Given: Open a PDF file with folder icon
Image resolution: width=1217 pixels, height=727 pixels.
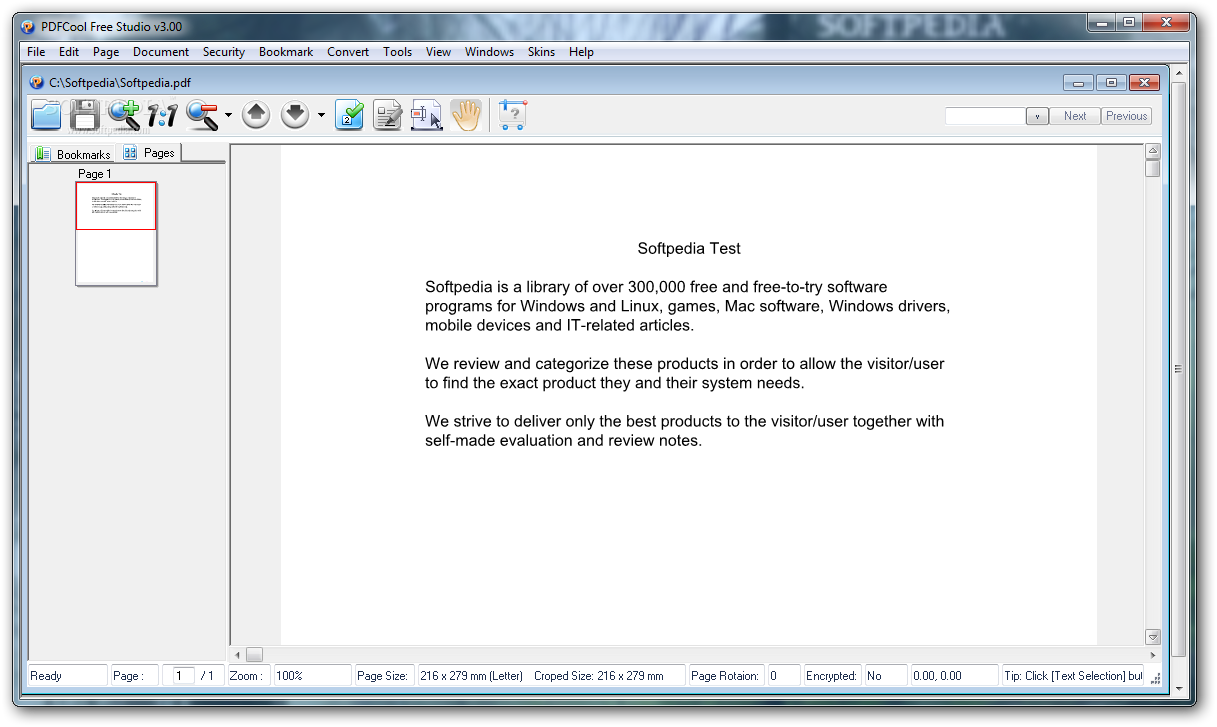Looking at the screenshot, I should coord(46,115).
